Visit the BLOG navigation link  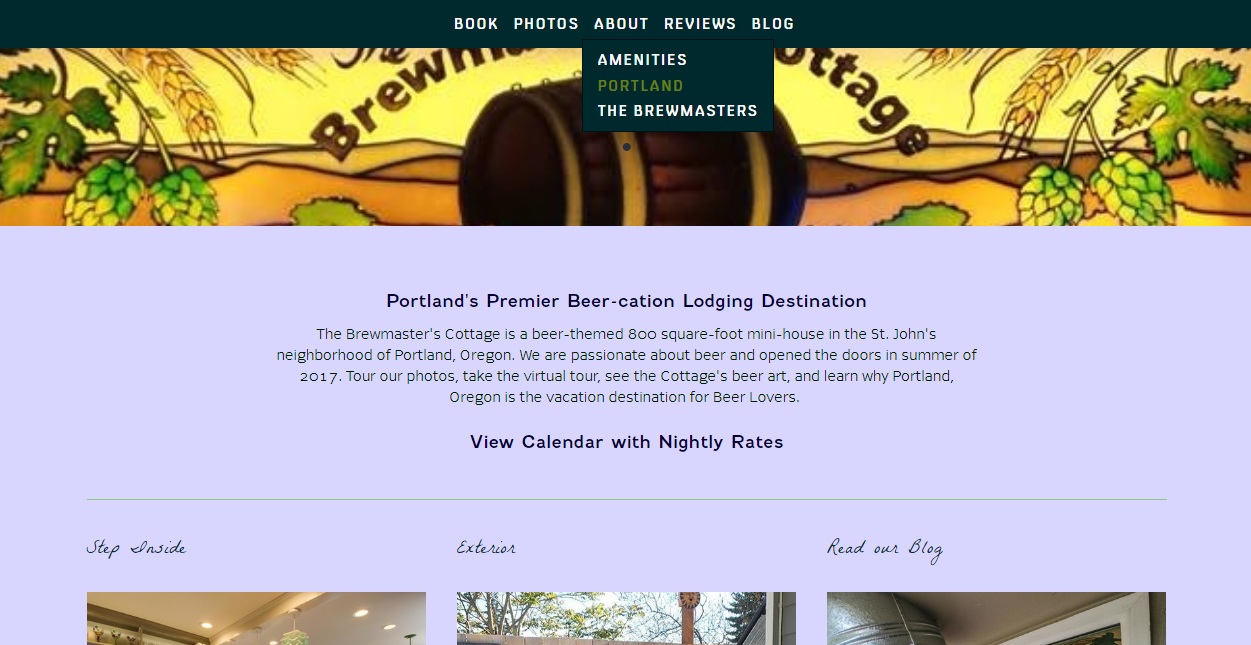click(x=773, y=24)
